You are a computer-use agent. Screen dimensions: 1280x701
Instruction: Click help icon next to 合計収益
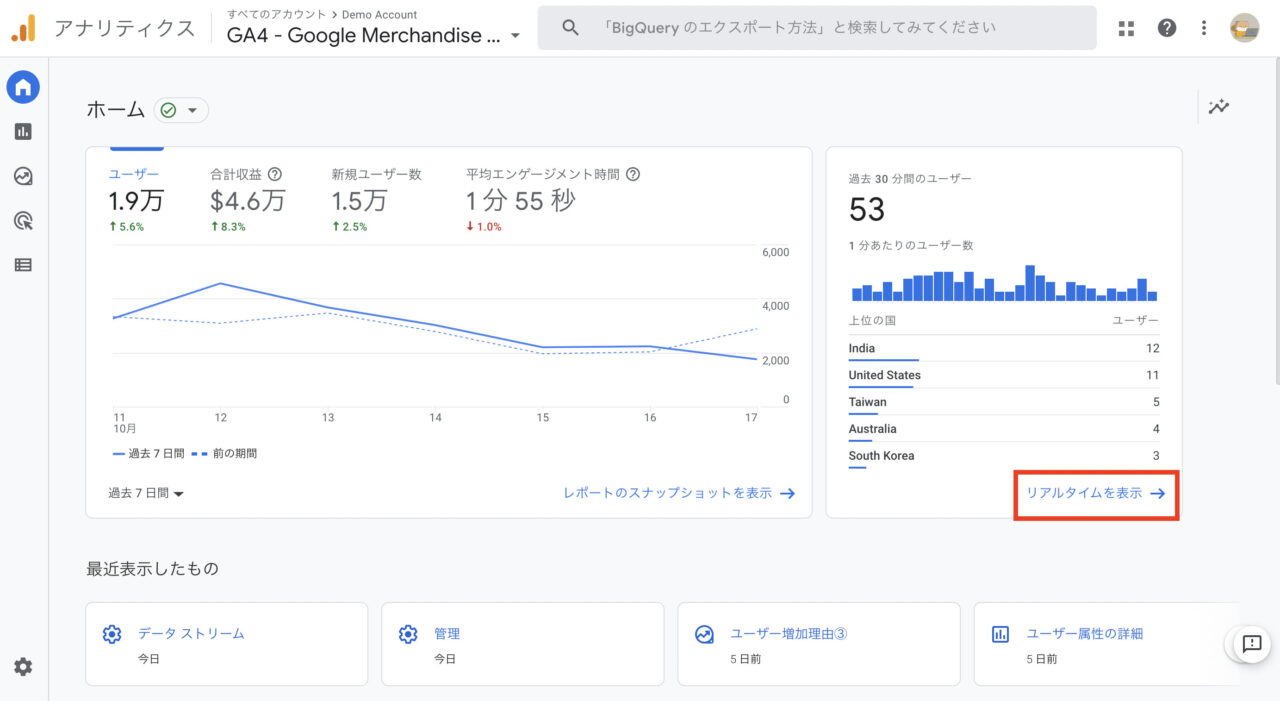pyautogui.click(x=275, y=174)
